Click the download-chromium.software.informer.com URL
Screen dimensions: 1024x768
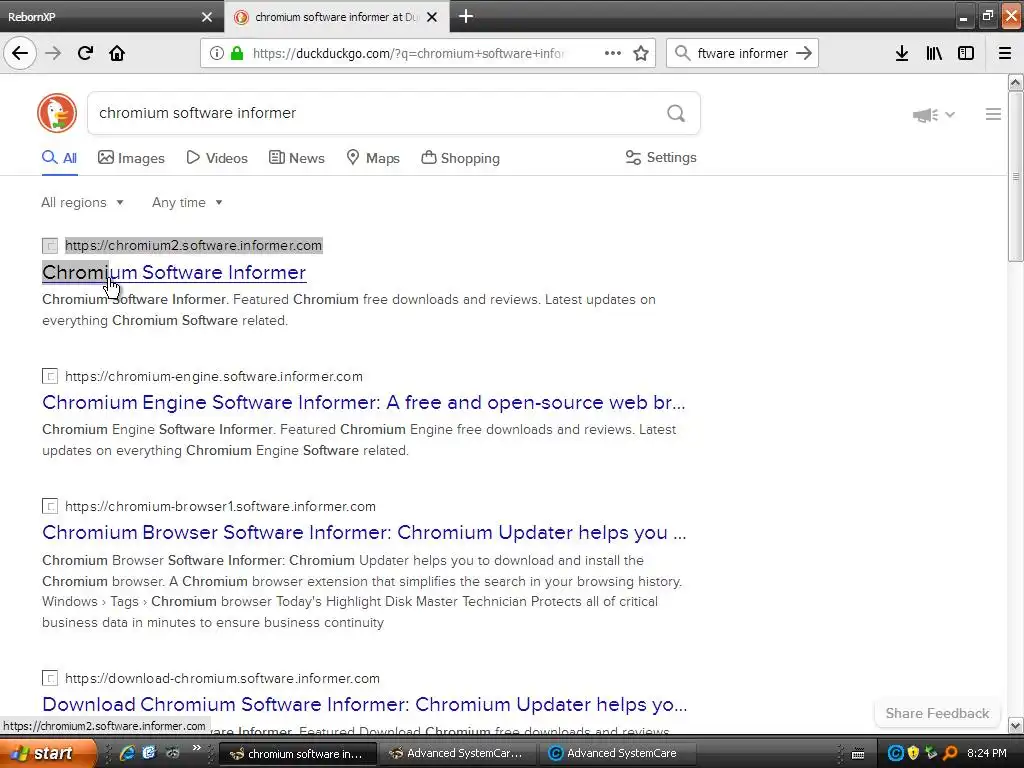[222, 678]
